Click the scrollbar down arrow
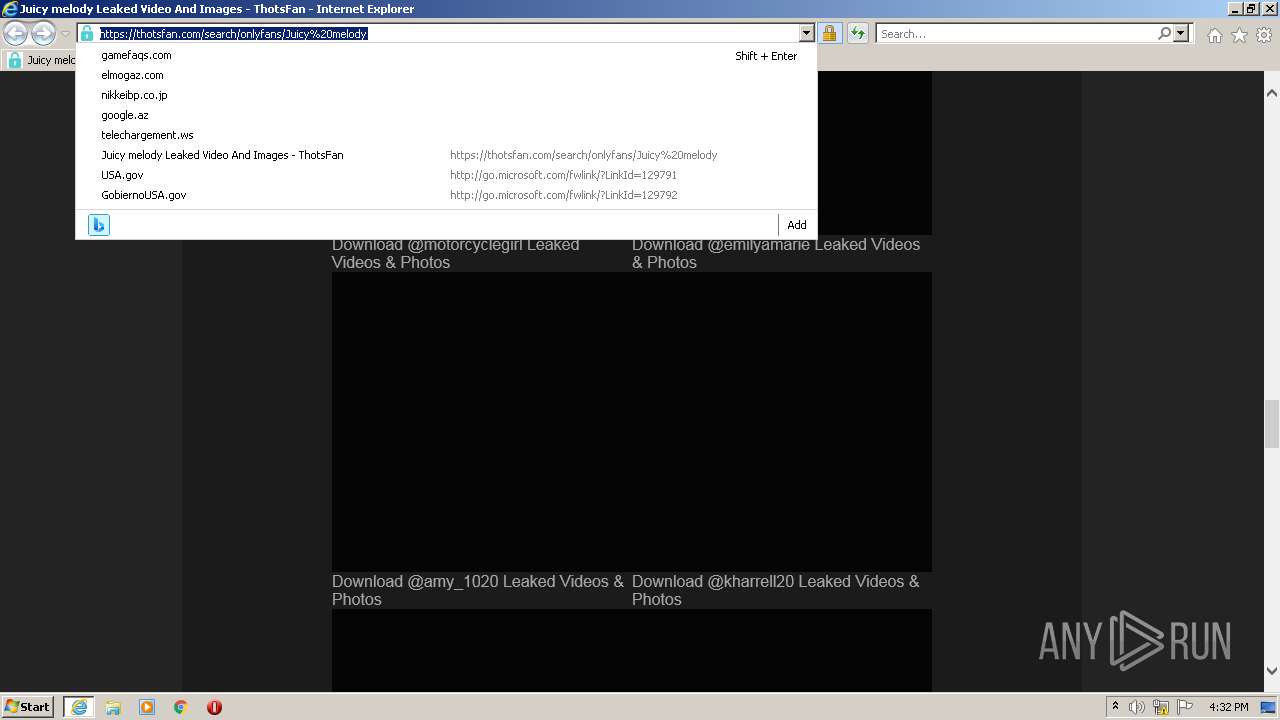Image resolution: width=1280 pixels, height=720 pixels. (1272, 671)
